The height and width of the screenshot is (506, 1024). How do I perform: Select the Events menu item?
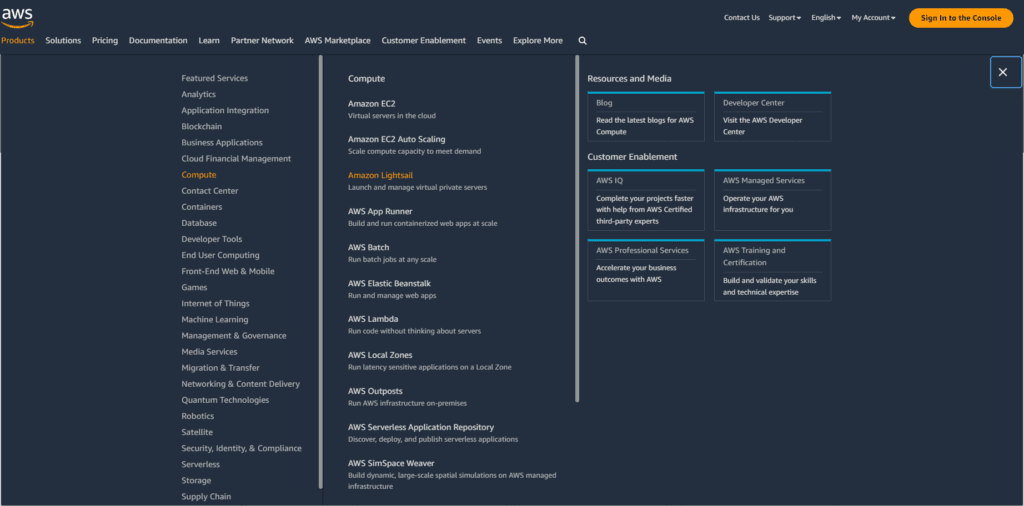point(489,40)
